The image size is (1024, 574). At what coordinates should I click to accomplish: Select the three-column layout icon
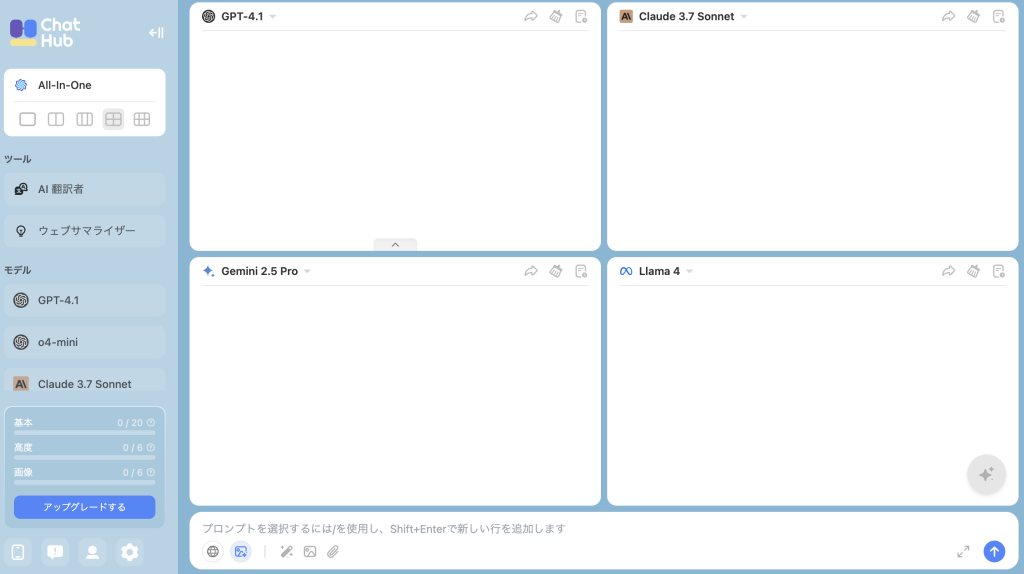(x=84, y=120)
